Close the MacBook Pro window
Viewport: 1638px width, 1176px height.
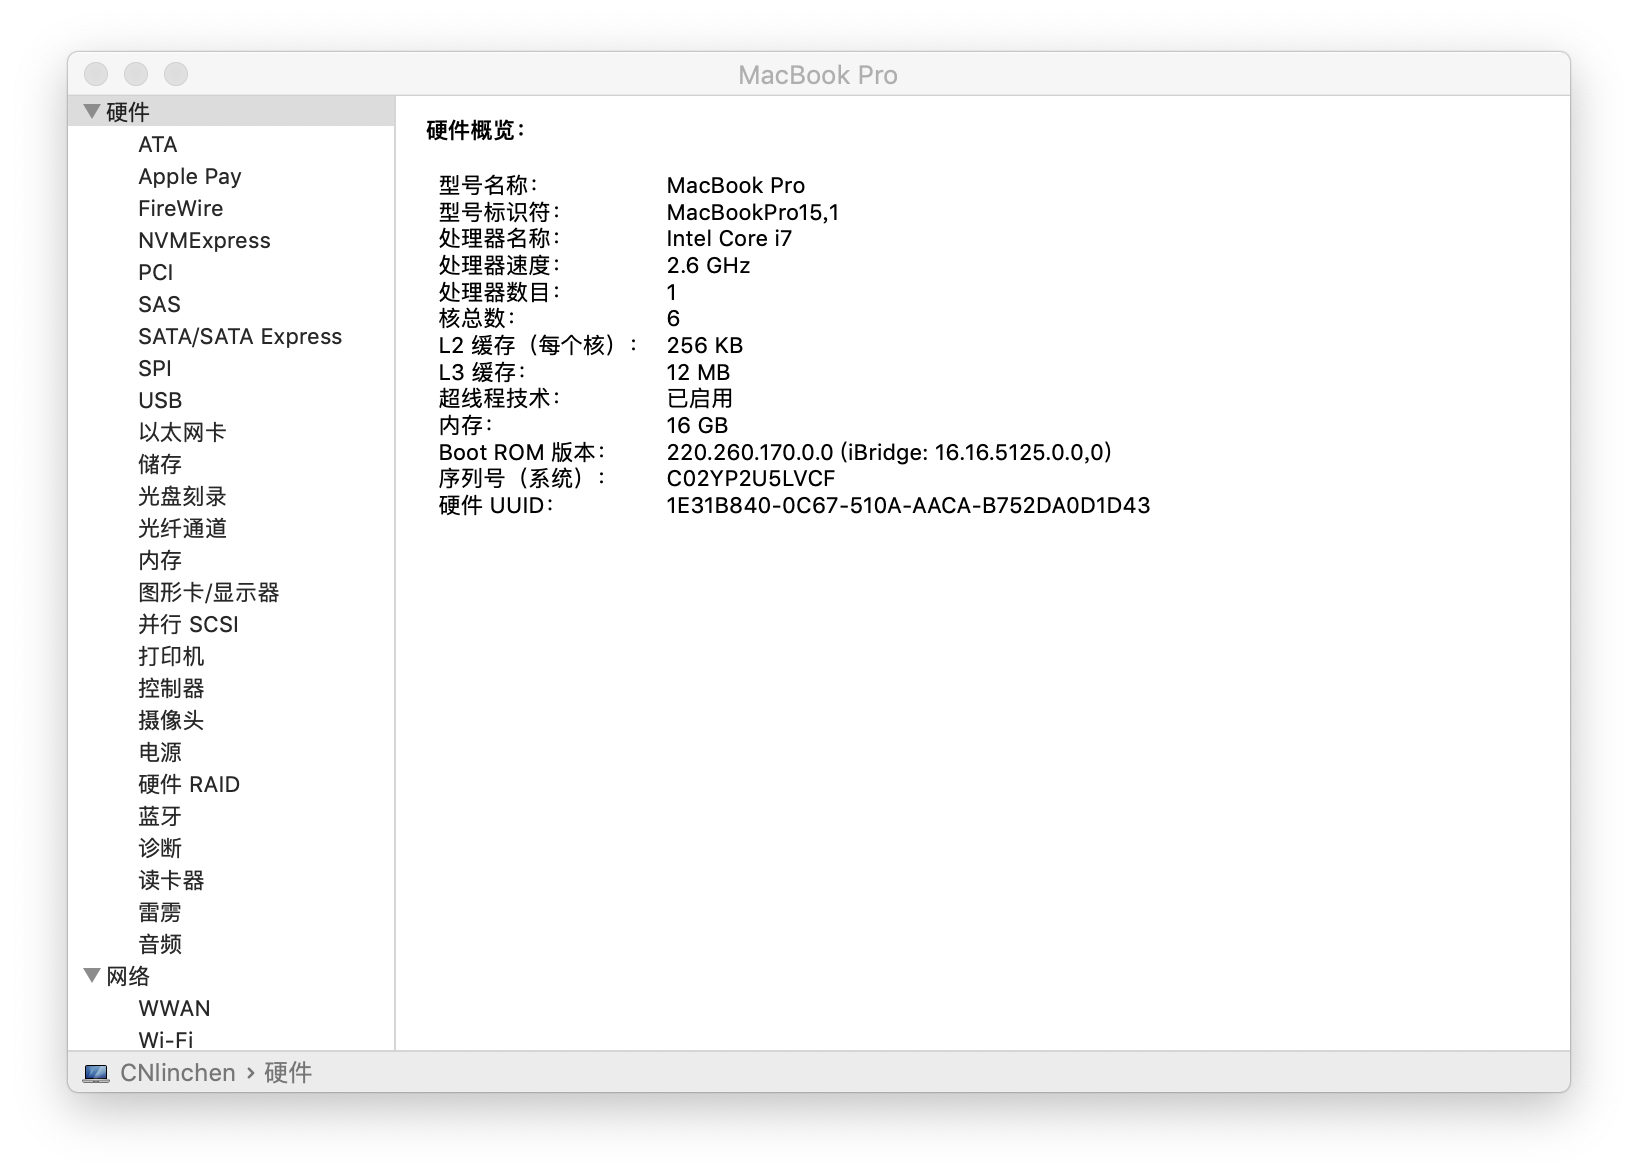click(x=96, y=74)
